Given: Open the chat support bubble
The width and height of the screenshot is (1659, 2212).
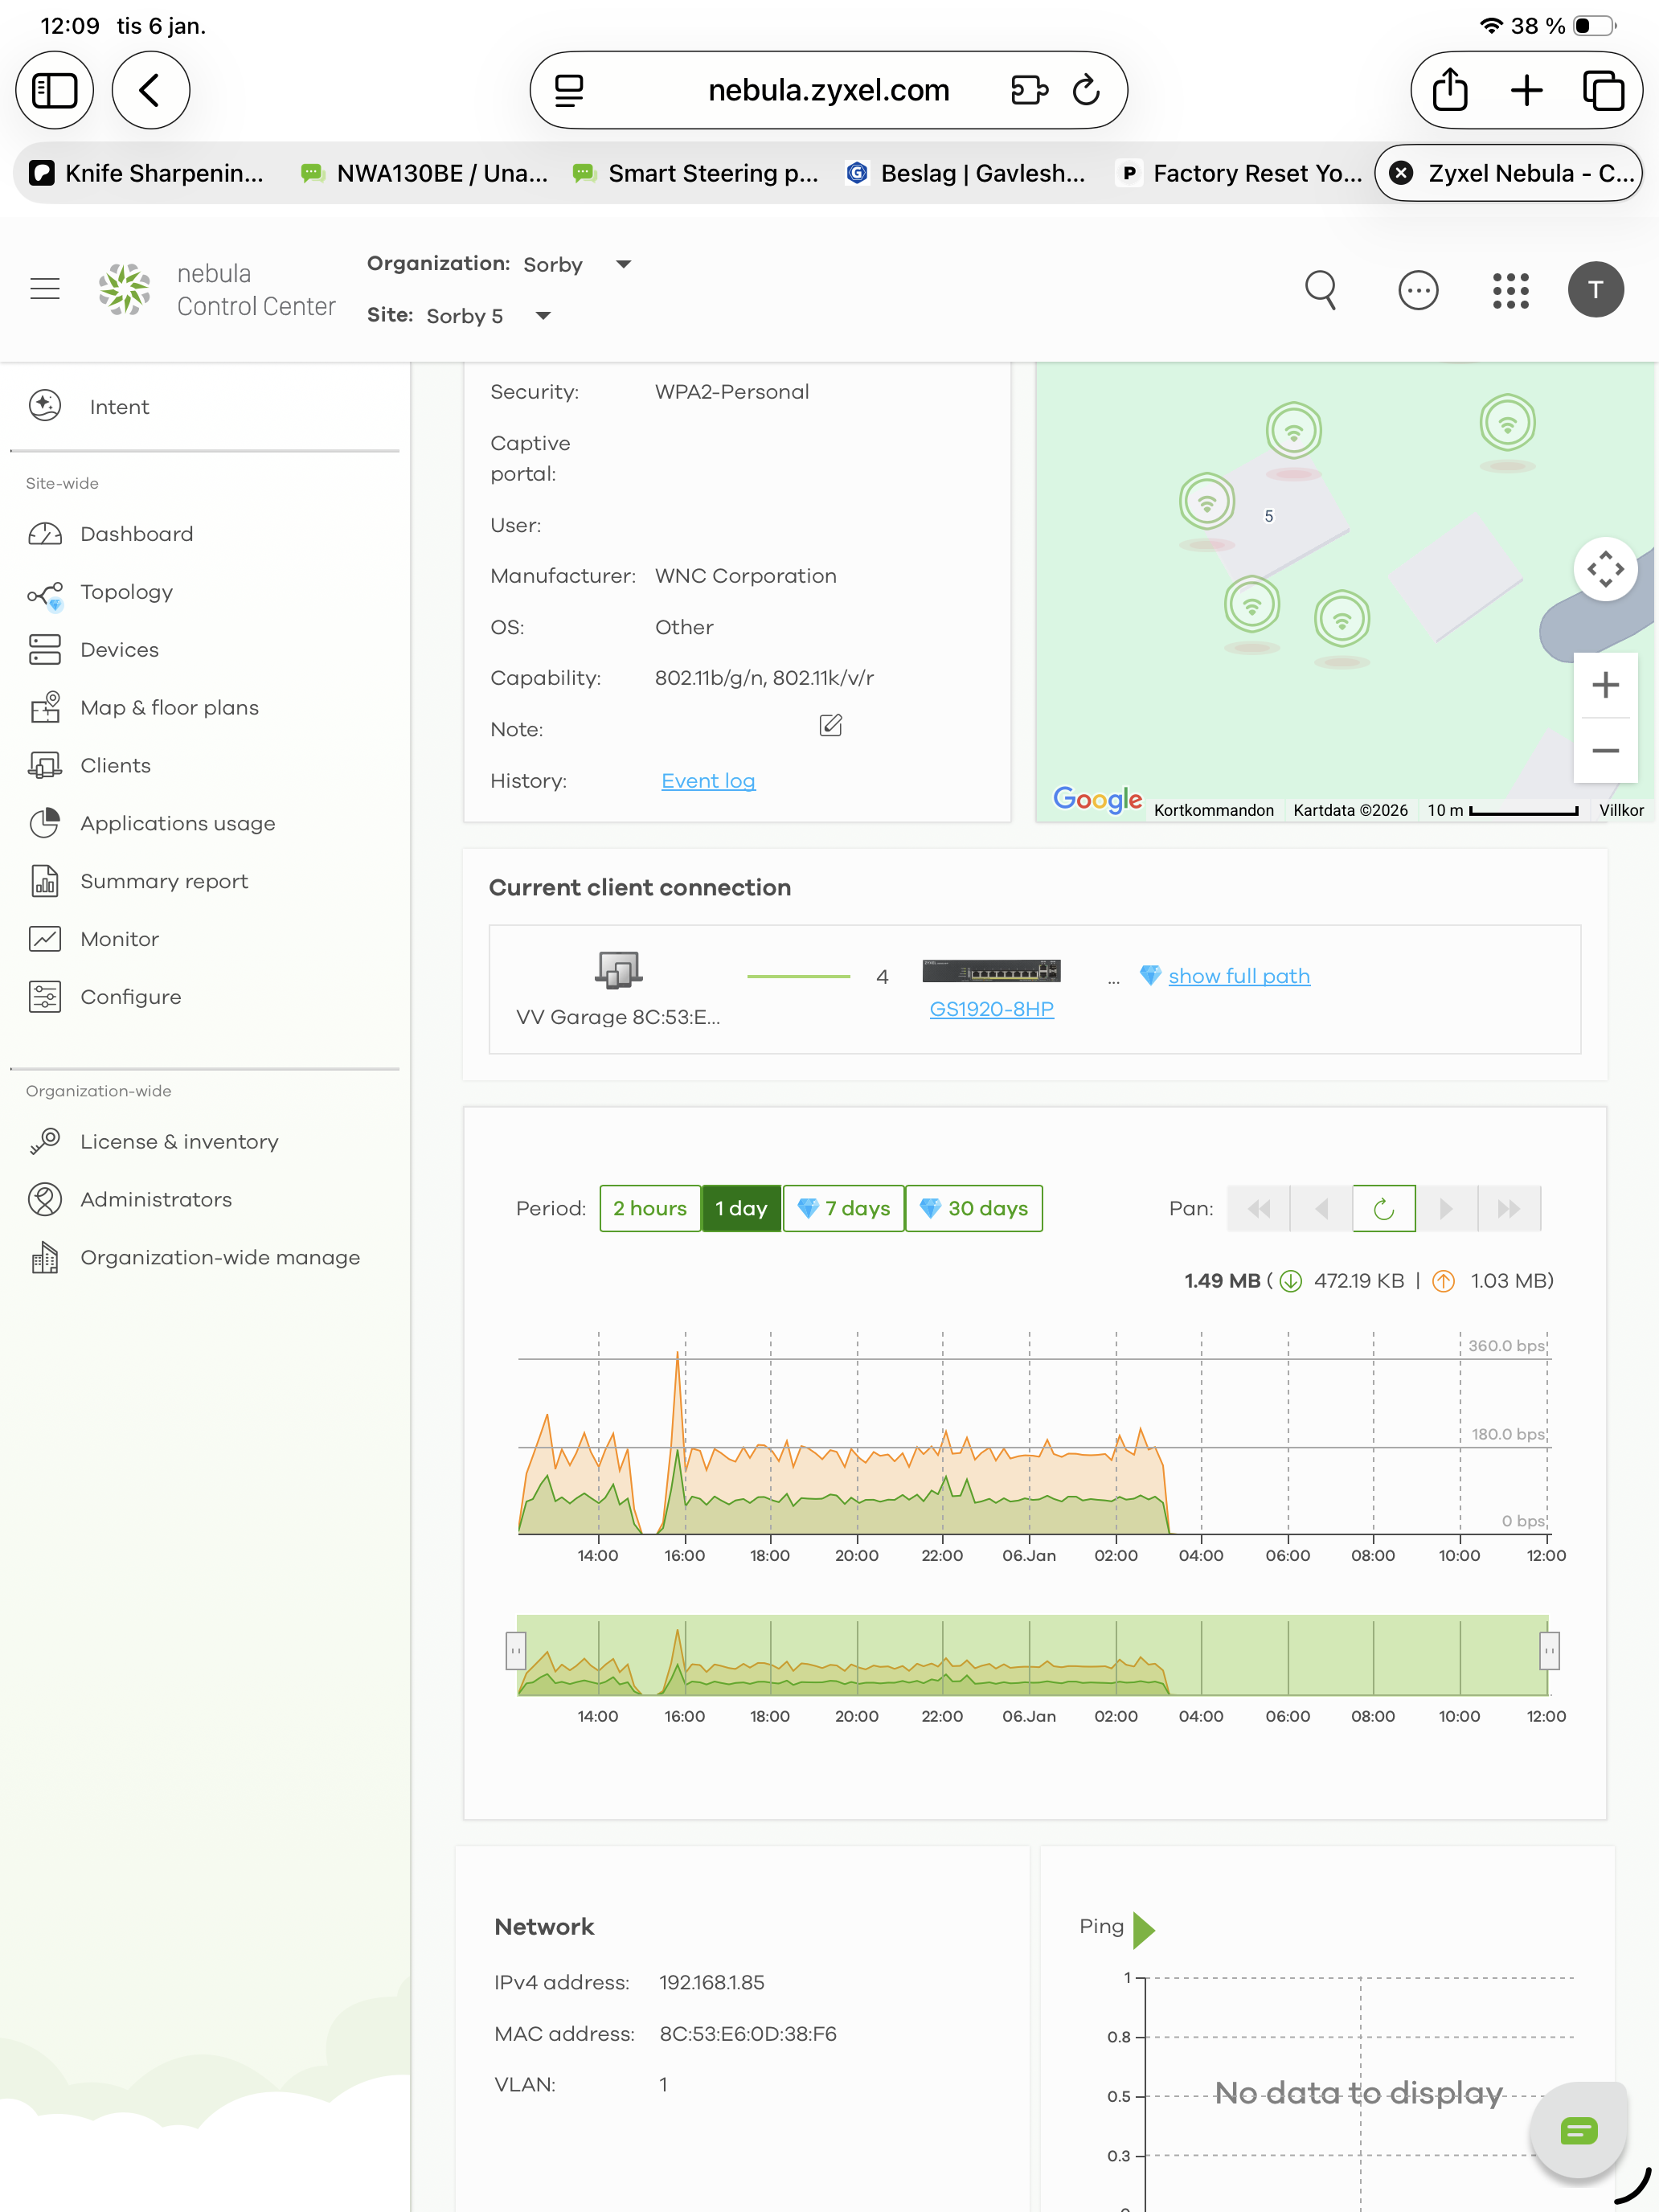Looking at the screenshot, I should (1578, 2131).
